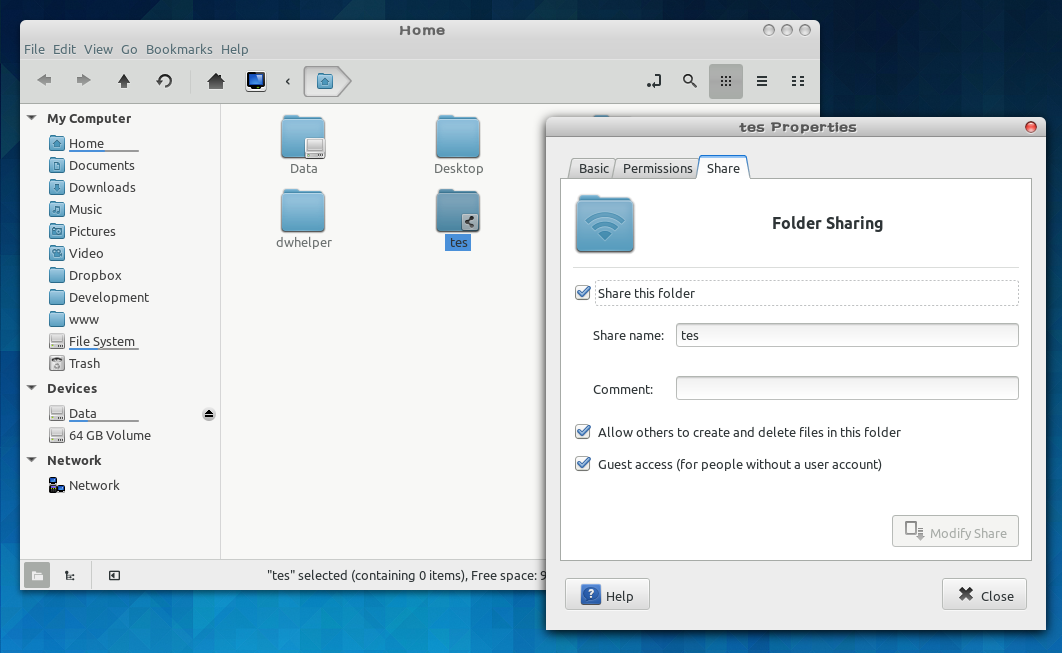
Task: Click the Up (parent folder) toolbar arrow
Action: click(124, 81)
